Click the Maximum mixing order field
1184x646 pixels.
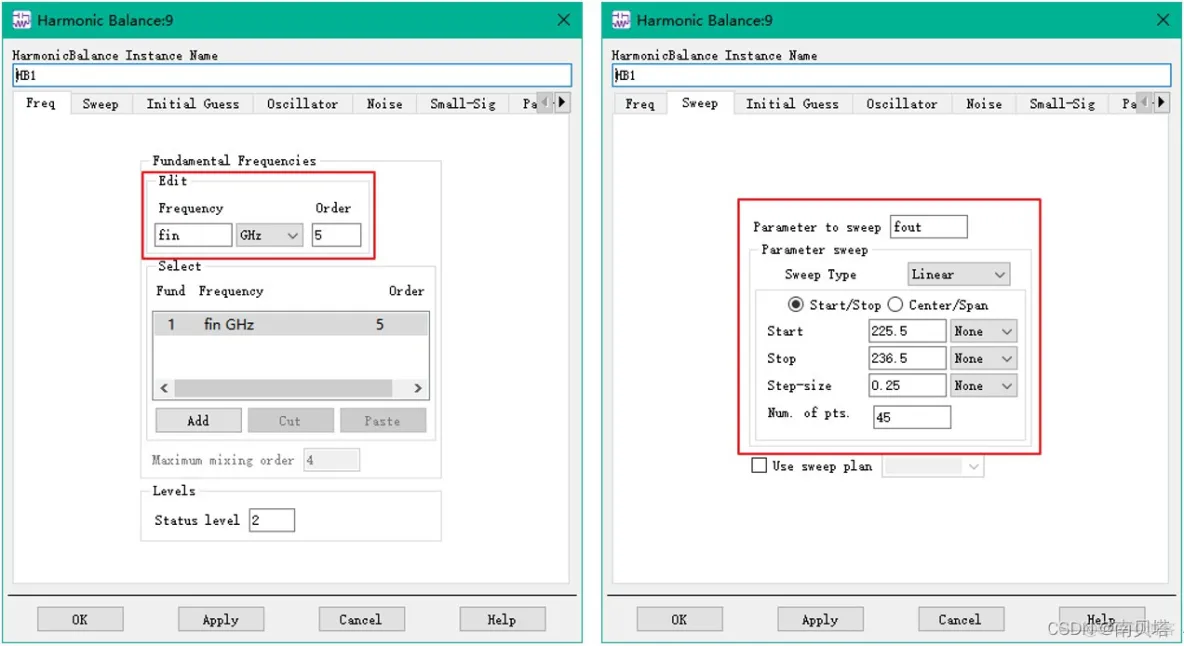(x=331, y=460)
